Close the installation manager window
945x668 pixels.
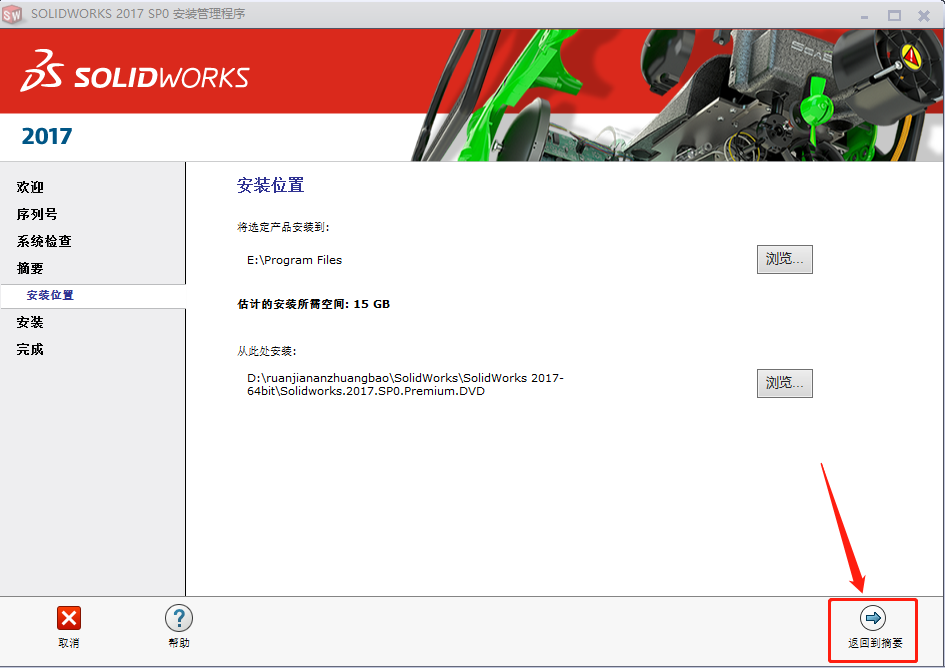924,16
